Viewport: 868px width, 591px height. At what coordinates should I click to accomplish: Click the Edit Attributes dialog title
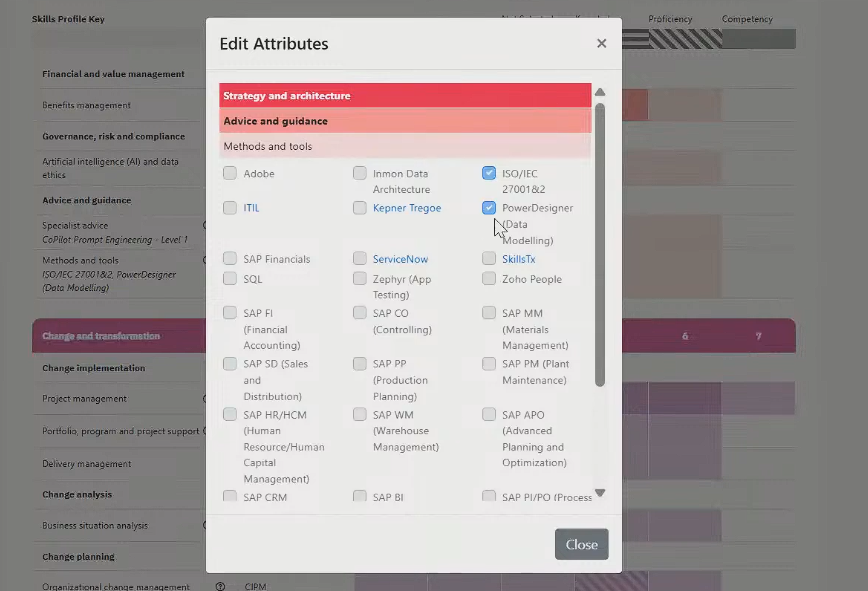coord(274,44)
